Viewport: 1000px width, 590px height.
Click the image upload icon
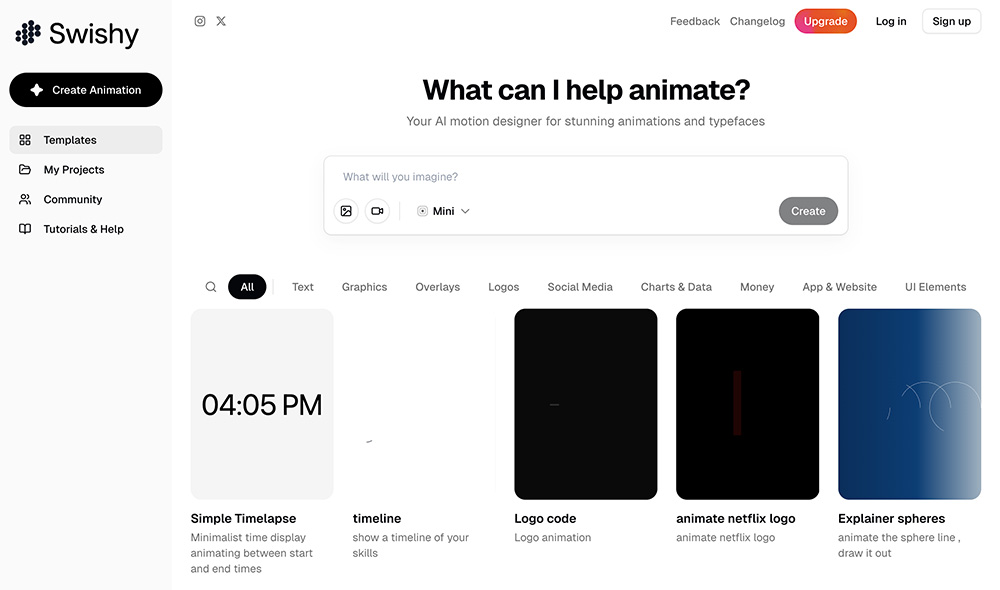(346, 211)
